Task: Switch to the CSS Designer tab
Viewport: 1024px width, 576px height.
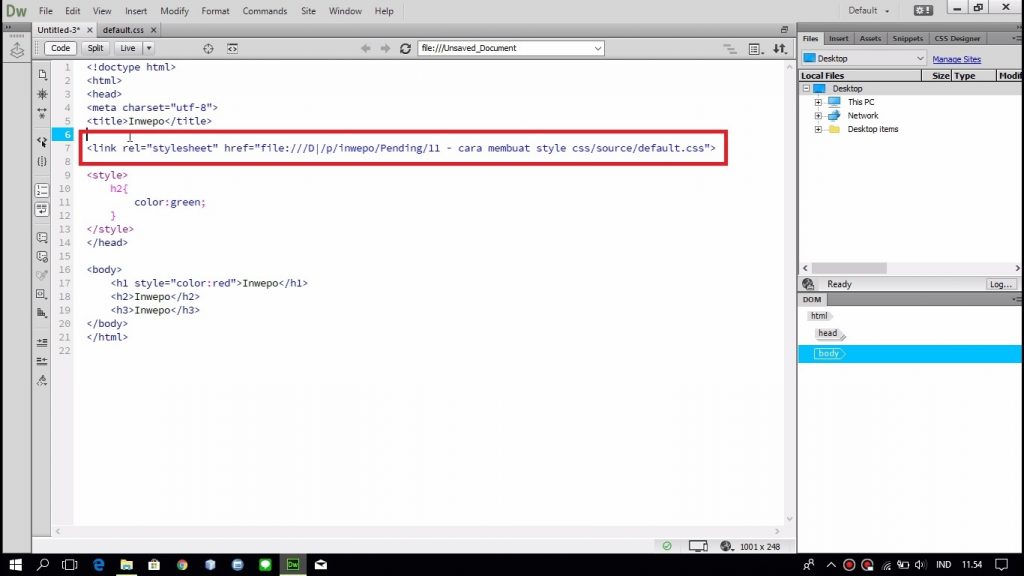Action: pos(957,39)
